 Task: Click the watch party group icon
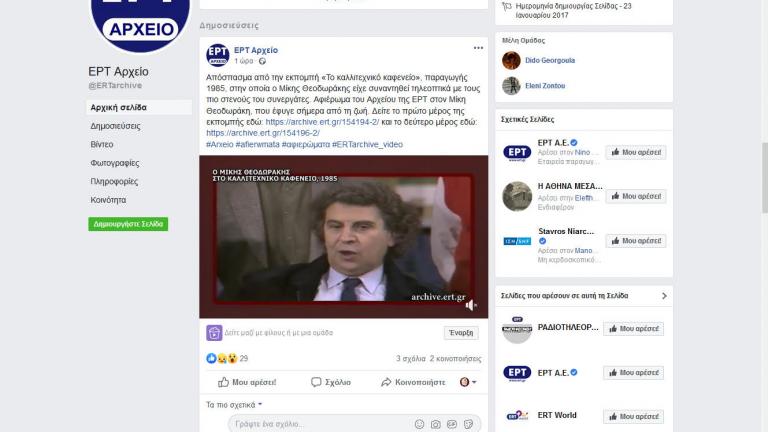(x=214, y=333)
